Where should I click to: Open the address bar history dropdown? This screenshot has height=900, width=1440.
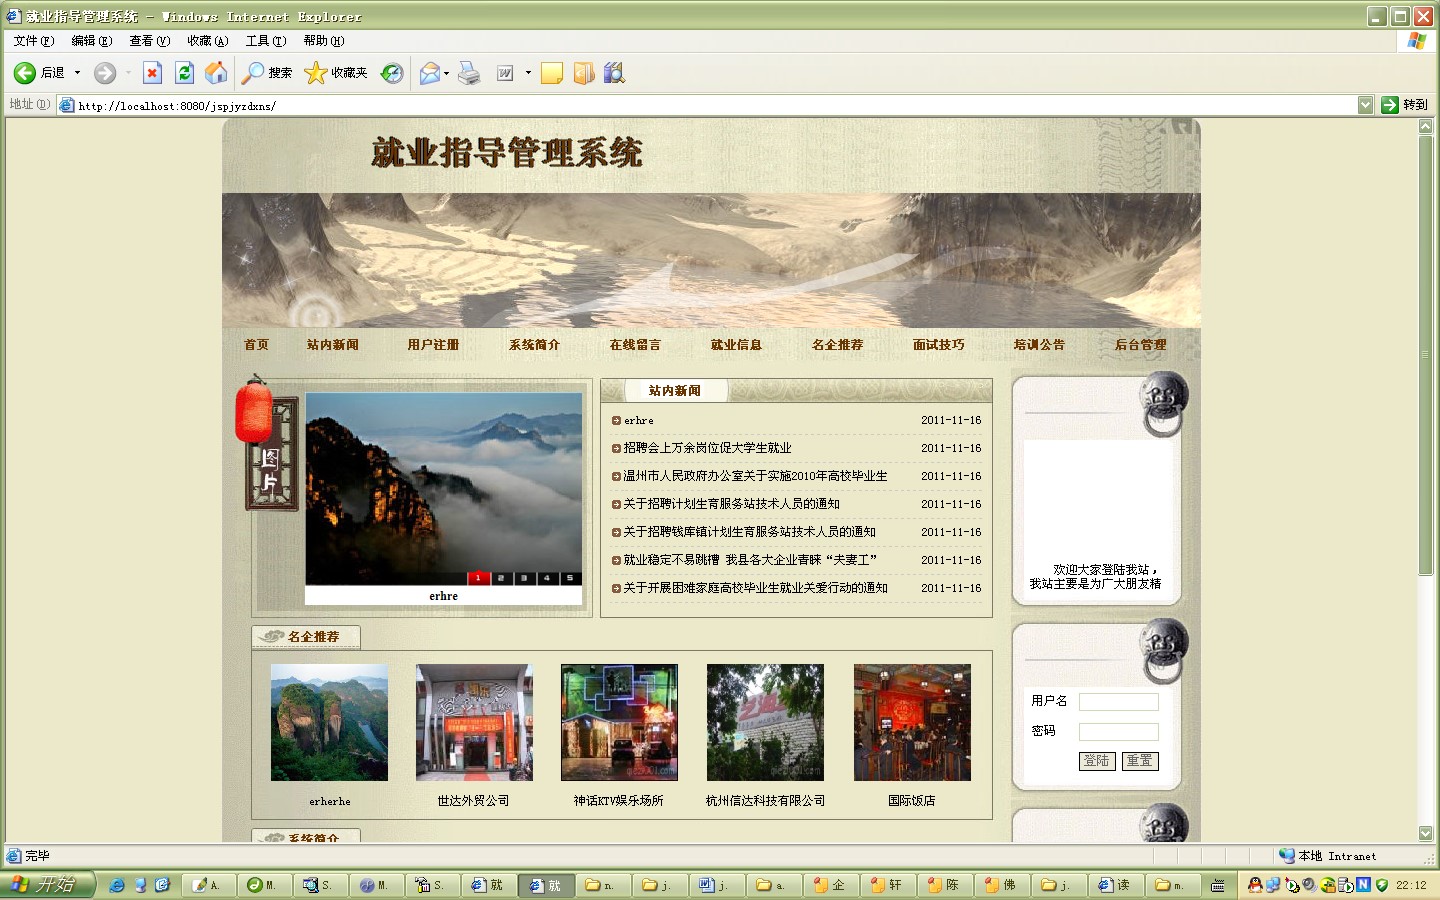[1366, 104]
